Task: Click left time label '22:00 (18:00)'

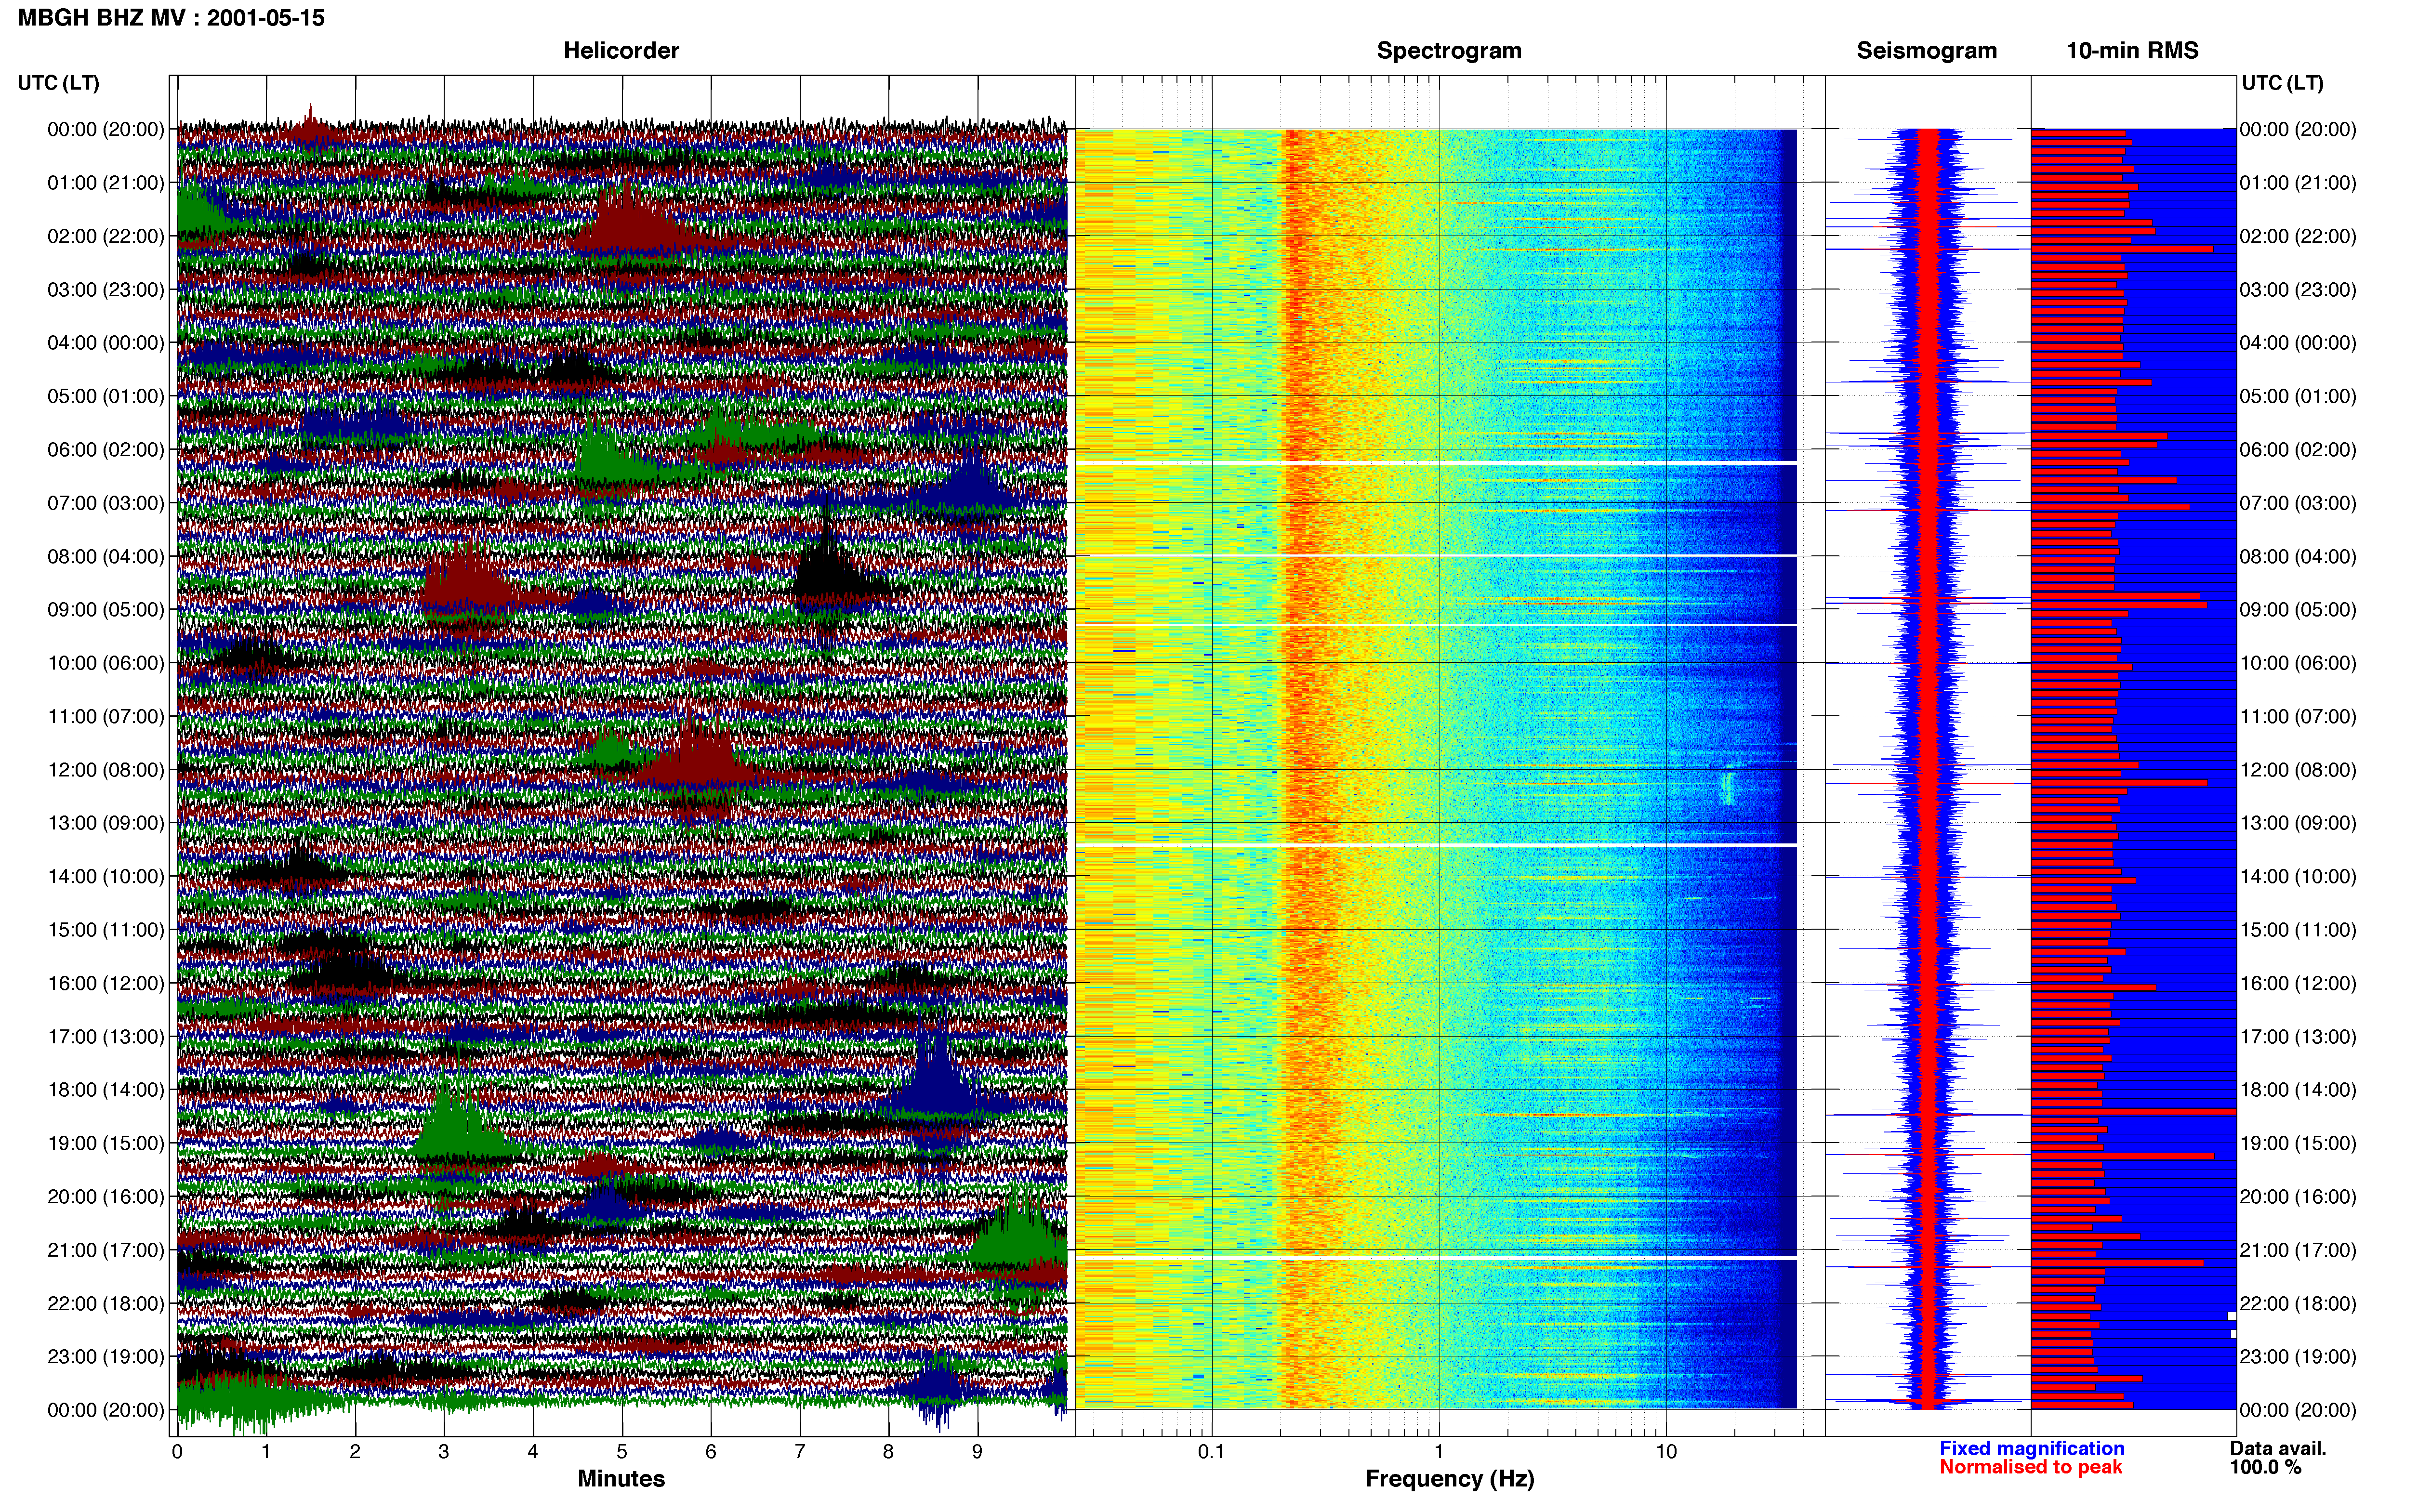Action: [106, 1304]
